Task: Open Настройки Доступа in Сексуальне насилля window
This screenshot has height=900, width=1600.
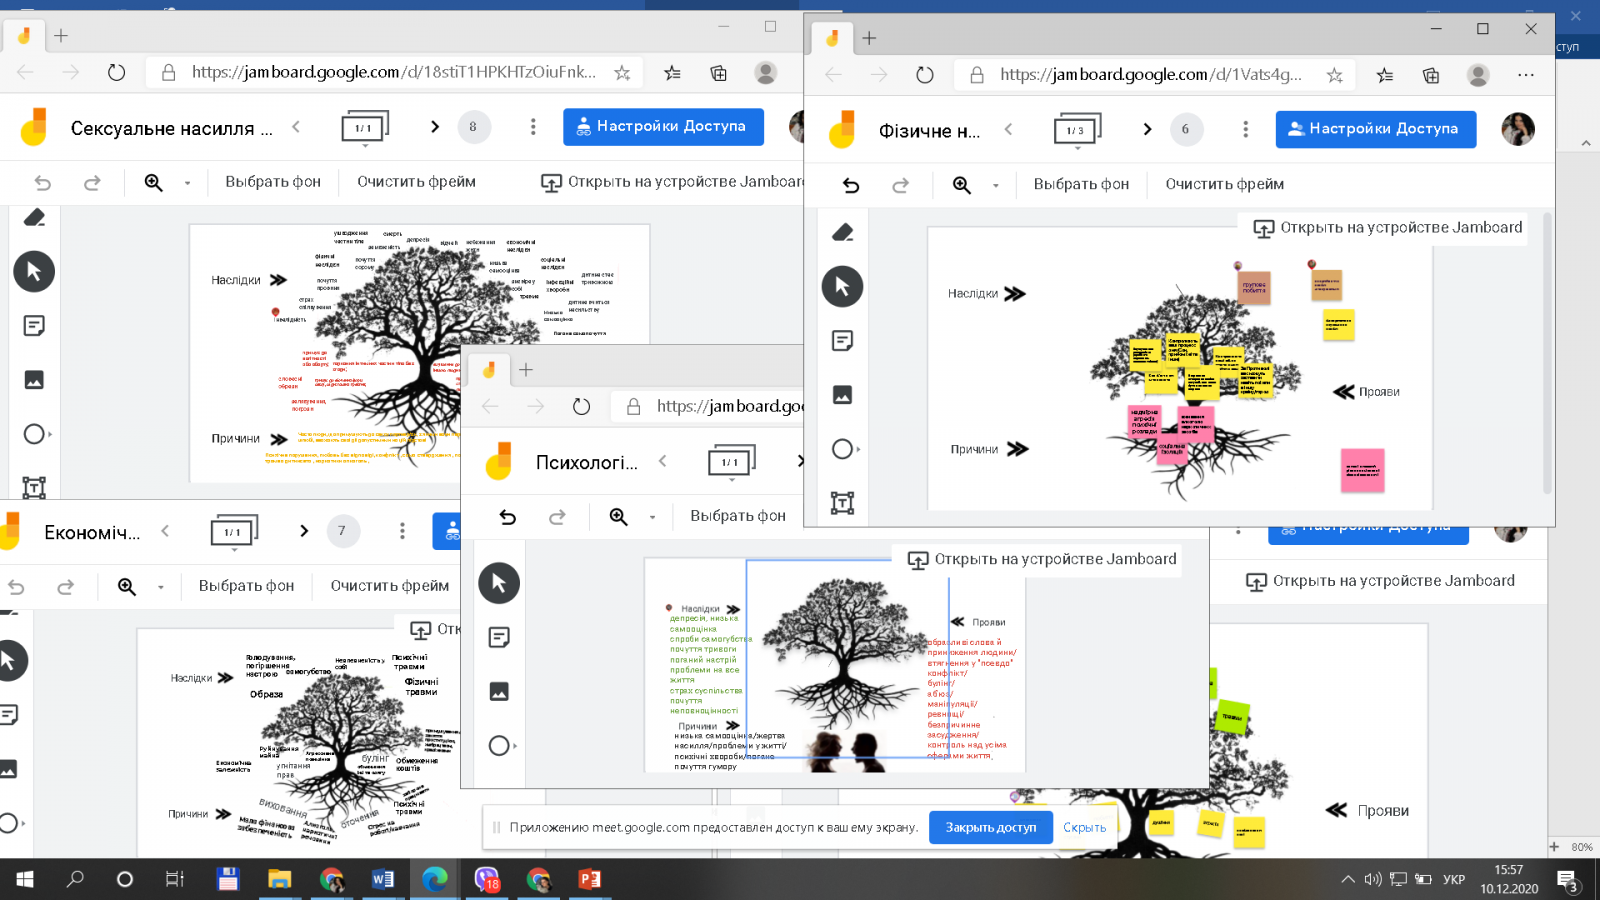Action: point(663,127)
